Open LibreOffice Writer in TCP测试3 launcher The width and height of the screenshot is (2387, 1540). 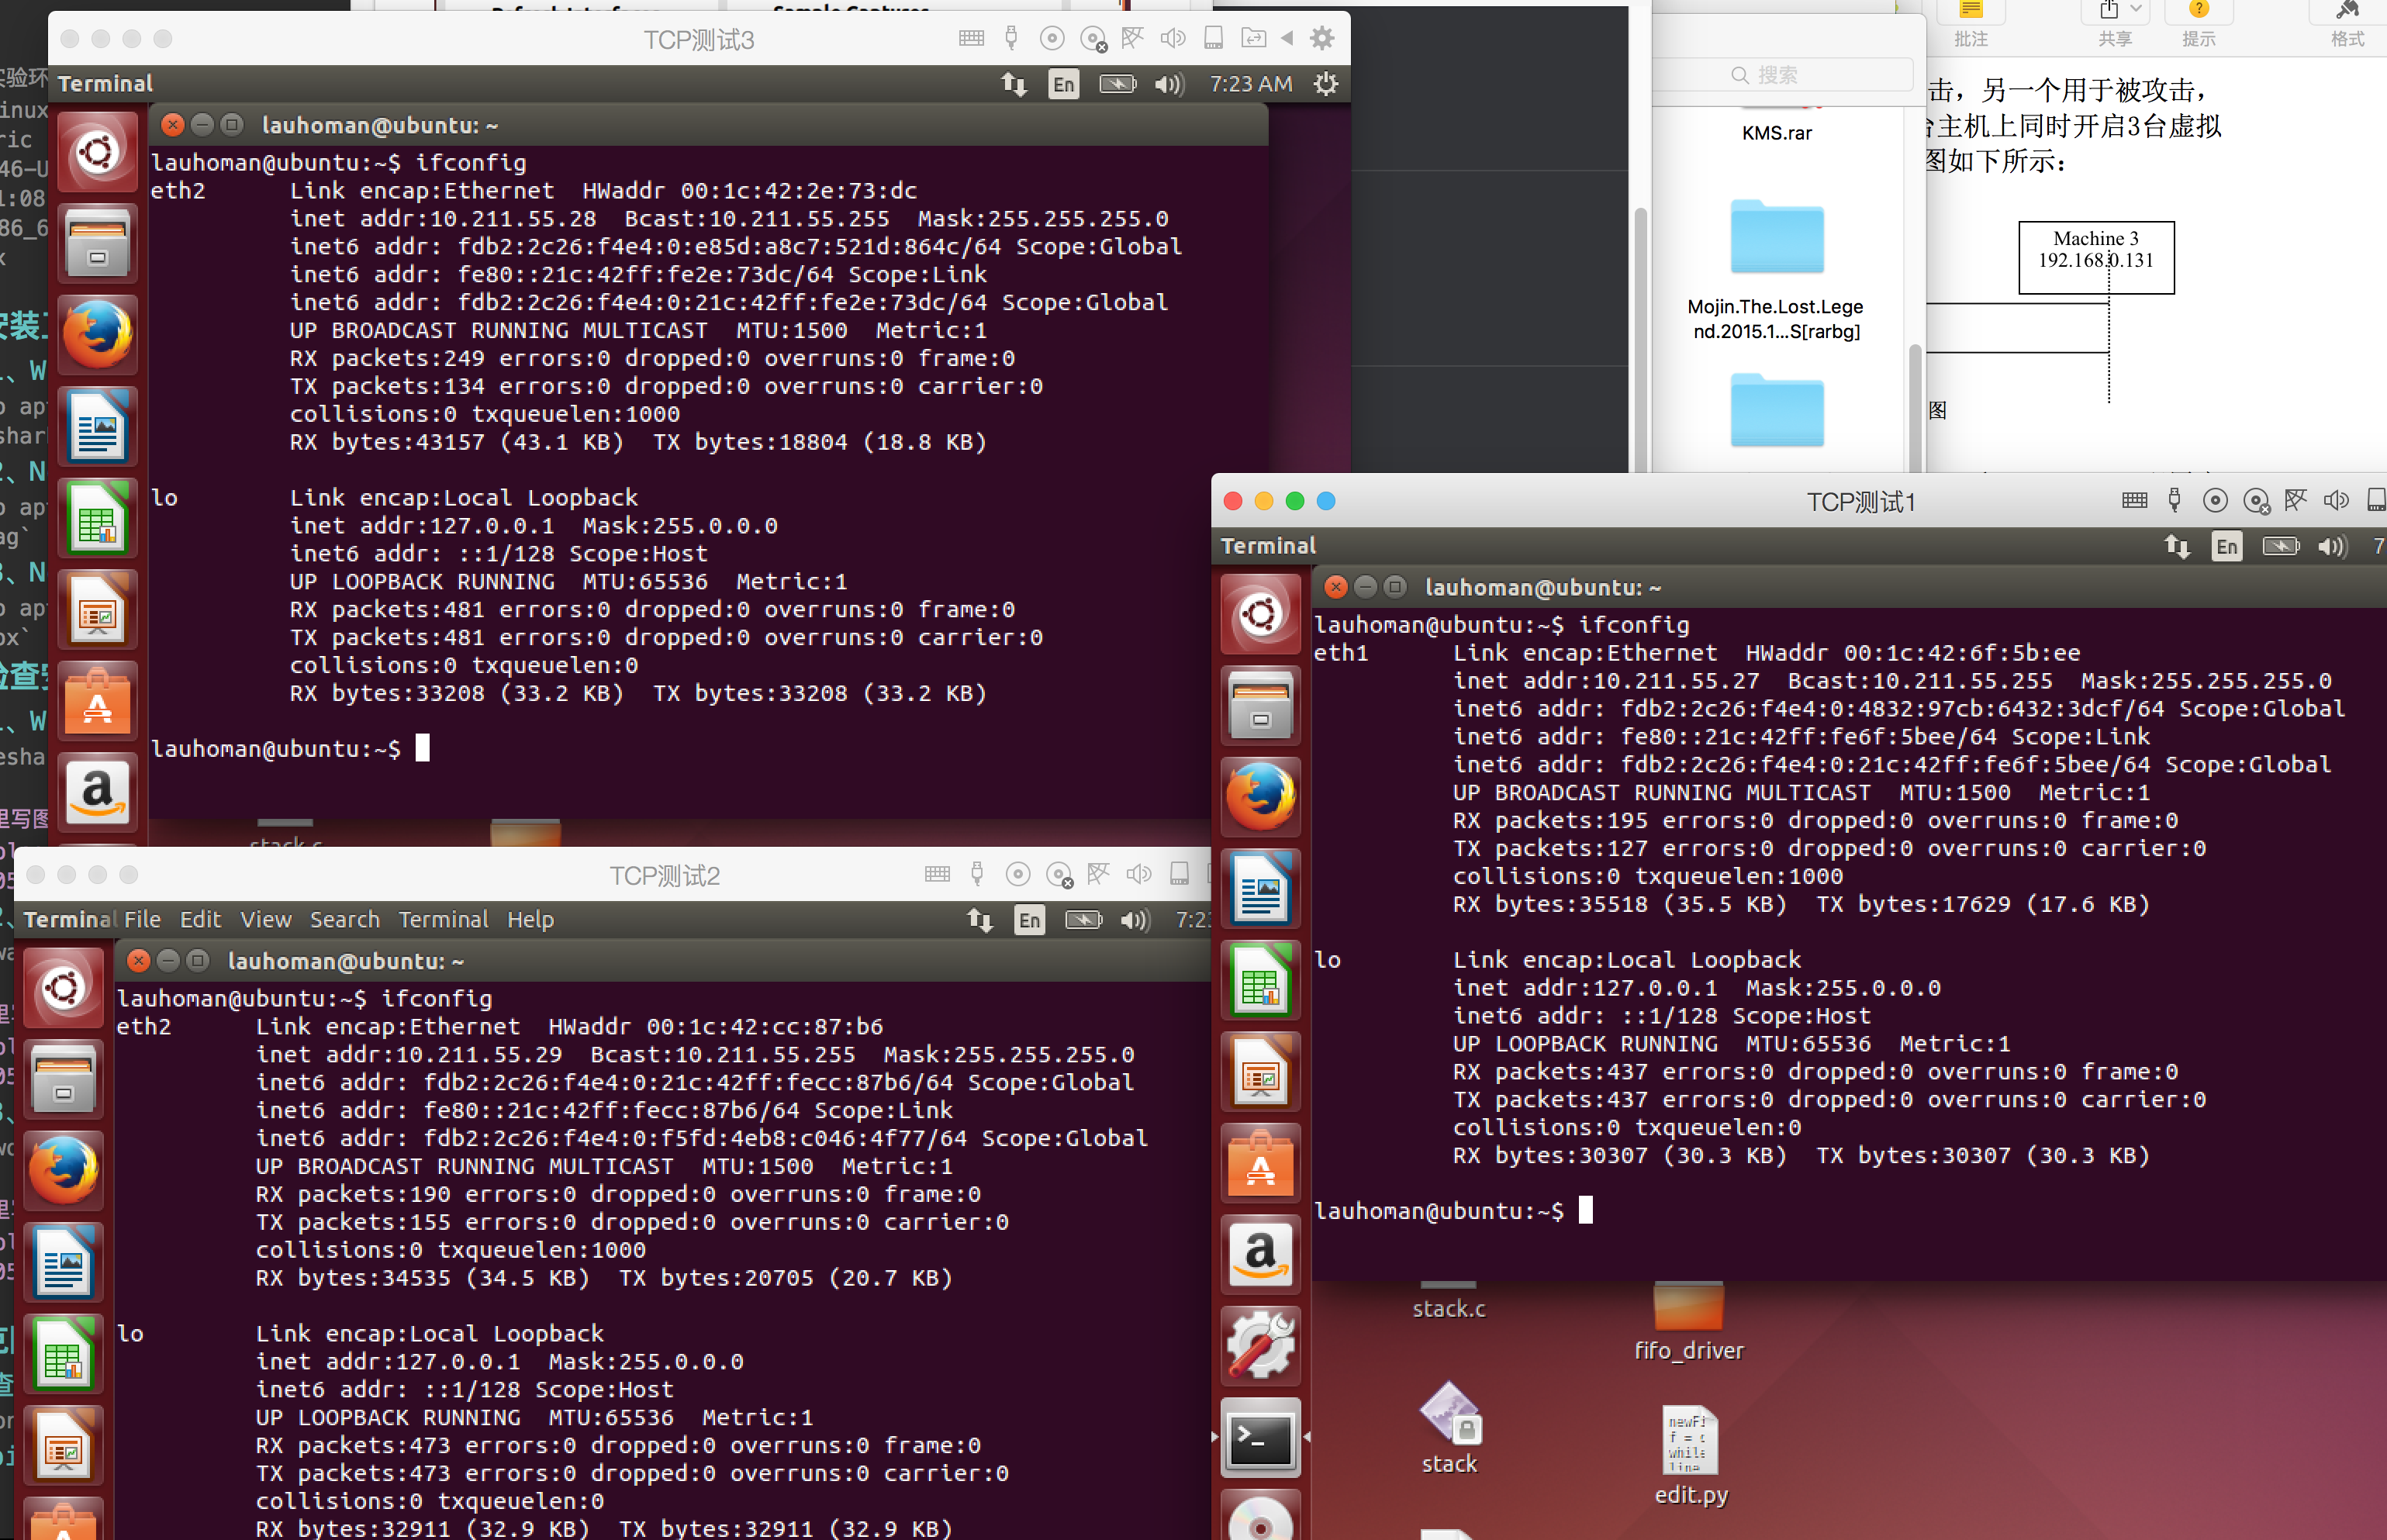98,427
